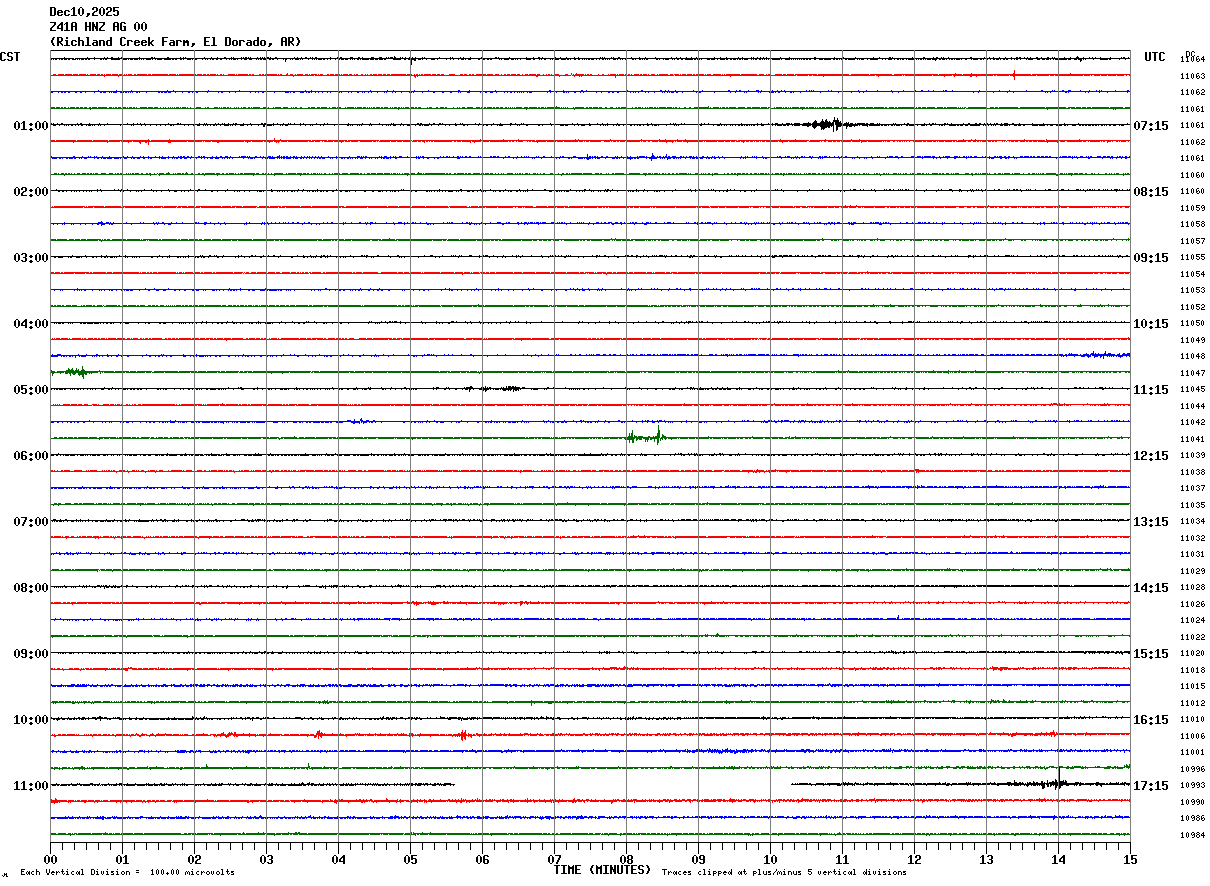1210x886 pixels.
Task: Click the UTC time zone label
Action: click(1154, 57)
